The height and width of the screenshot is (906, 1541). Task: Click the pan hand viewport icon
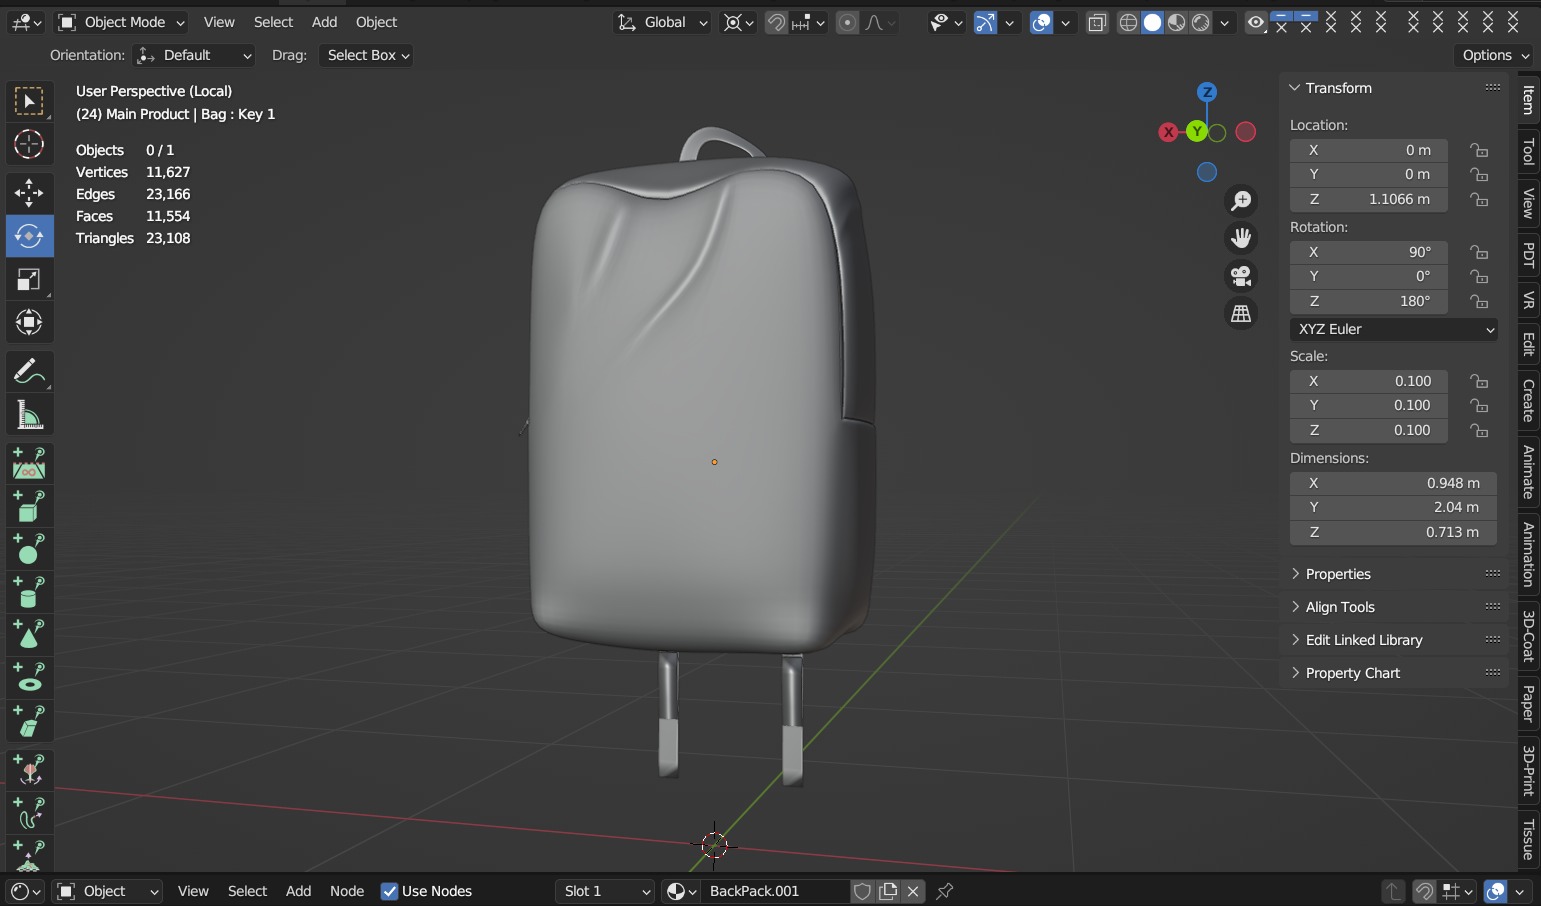(x=1241, y=238)
